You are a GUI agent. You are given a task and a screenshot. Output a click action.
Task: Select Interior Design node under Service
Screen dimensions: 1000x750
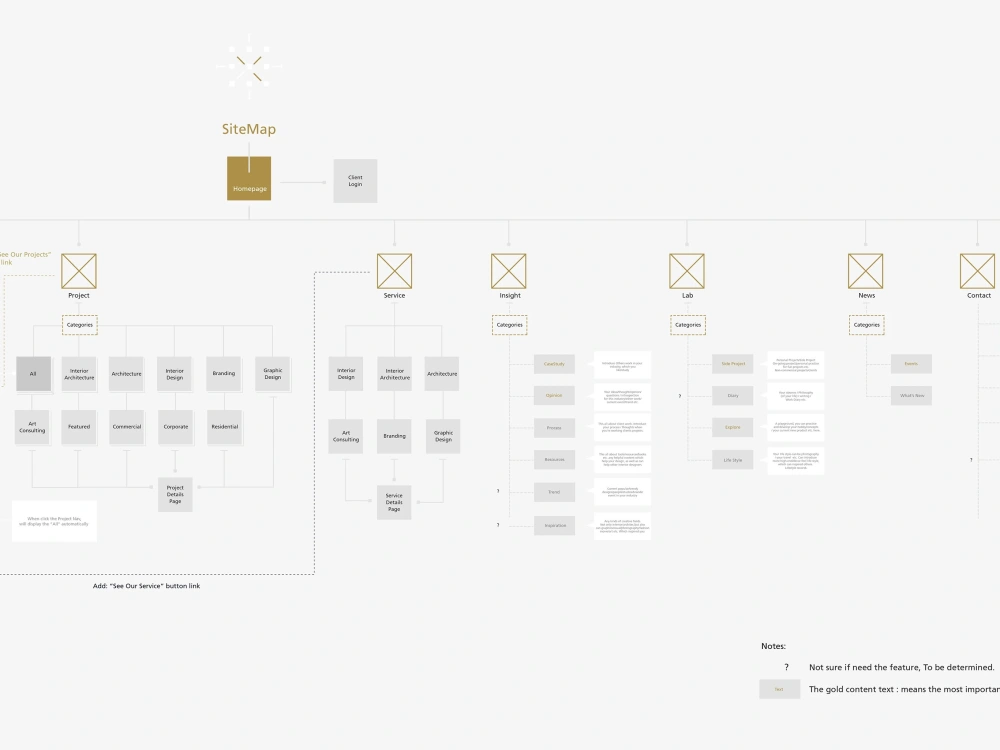(346, 374)
